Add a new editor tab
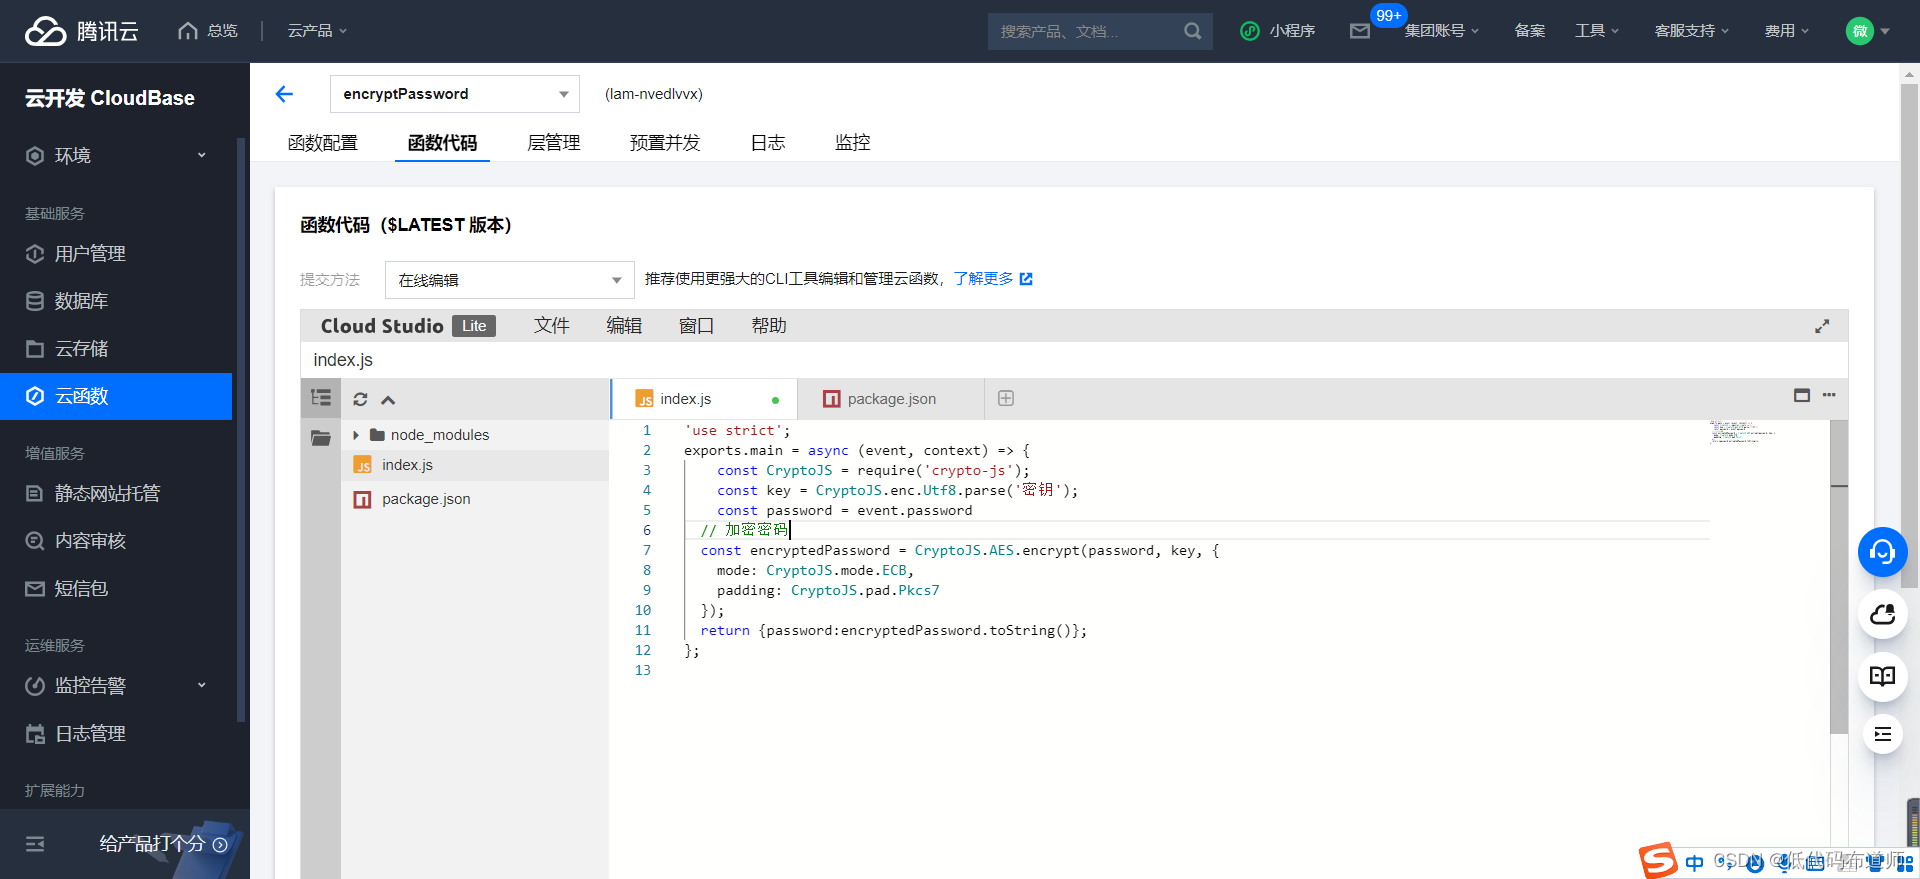 (1006, 398)
